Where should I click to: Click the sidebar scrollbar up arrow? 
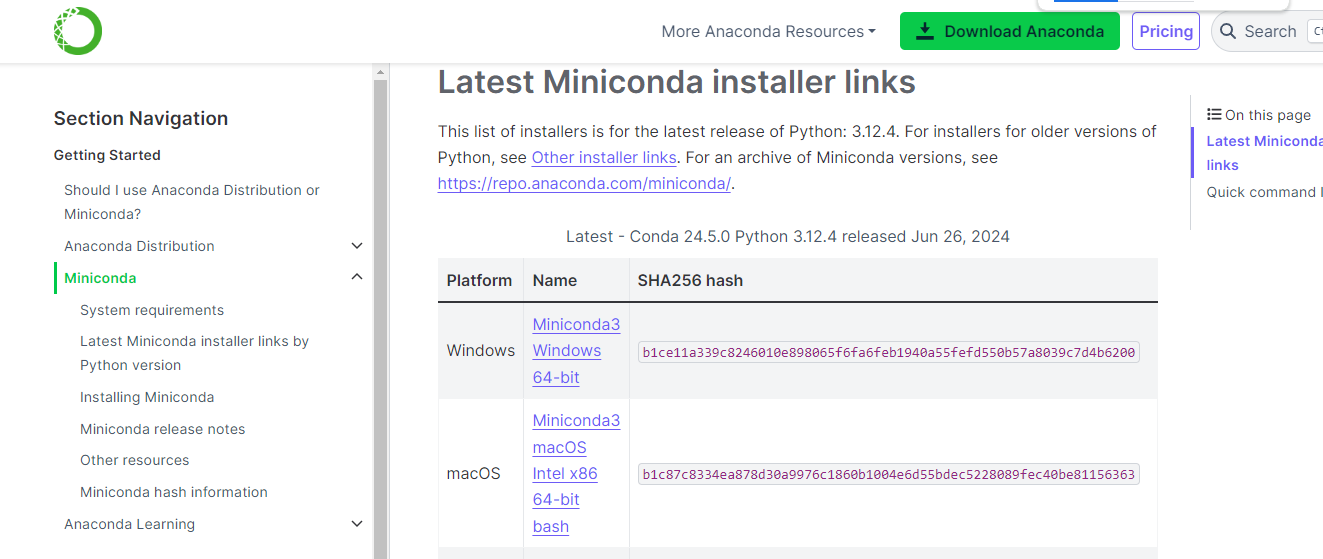pos(380,72)
